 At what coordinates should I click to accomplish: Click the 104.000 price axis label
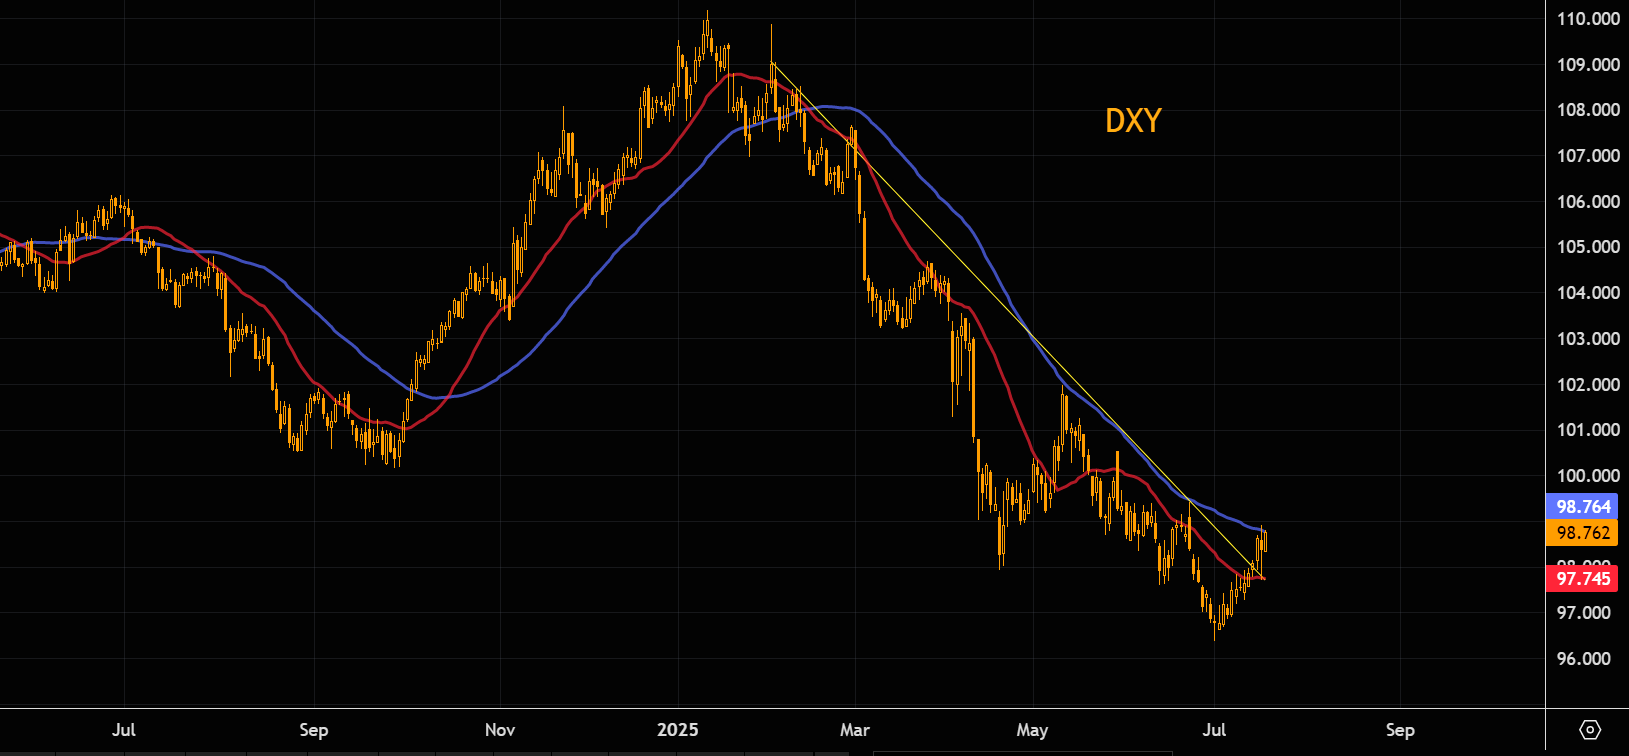[1588, 293]
